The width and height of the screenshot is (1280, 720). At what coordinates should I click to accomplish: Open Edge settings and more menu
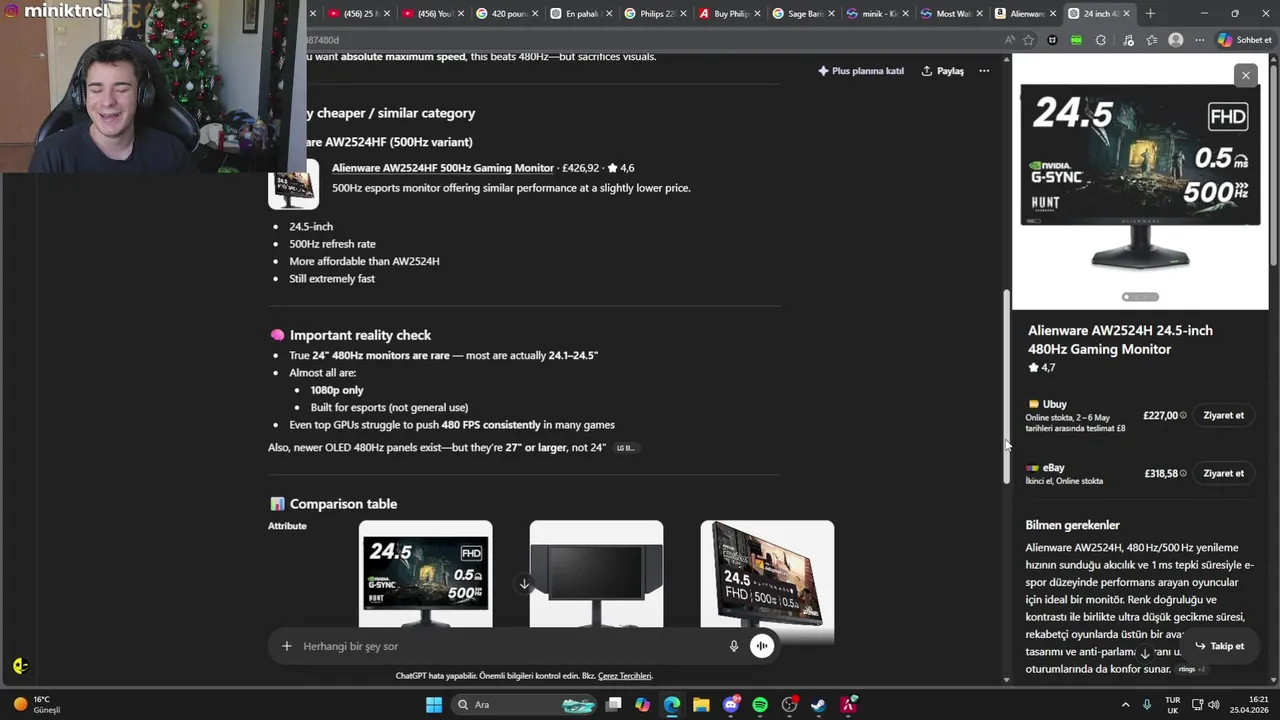1200,40
